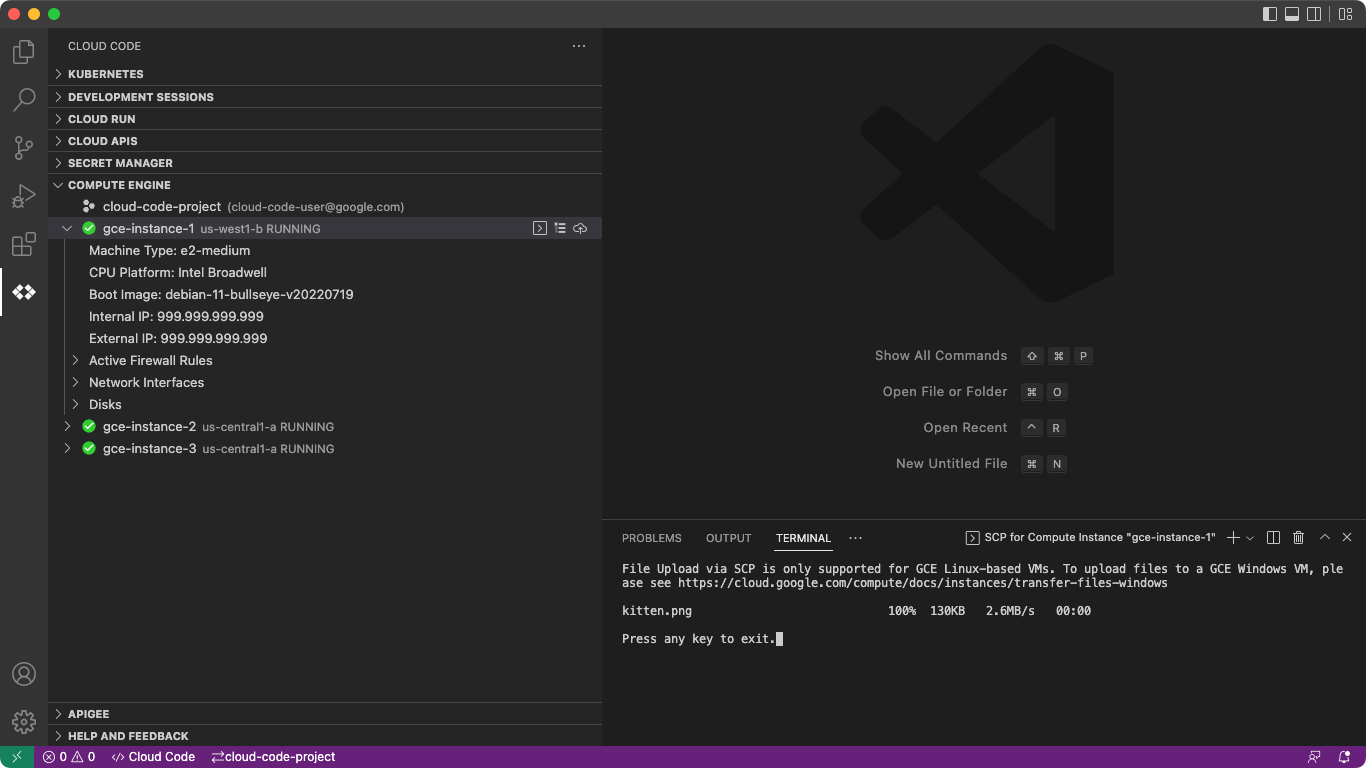Split the terminal panel
The image size is (1366, 768).
(x=1273, y=538)
